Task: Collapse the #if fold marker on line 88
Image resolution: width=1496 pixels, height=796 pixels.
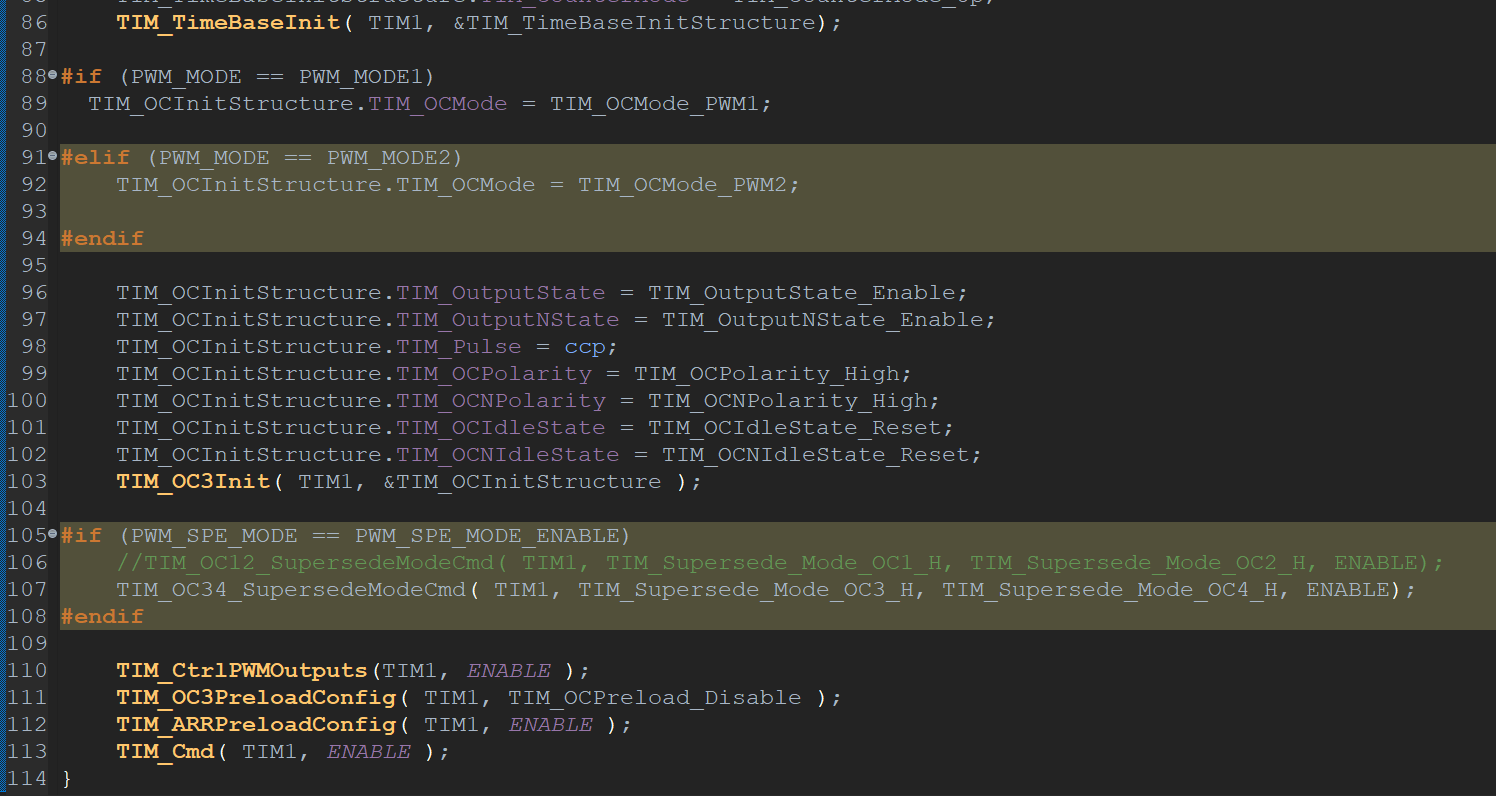Action: [x=53, y=76]
